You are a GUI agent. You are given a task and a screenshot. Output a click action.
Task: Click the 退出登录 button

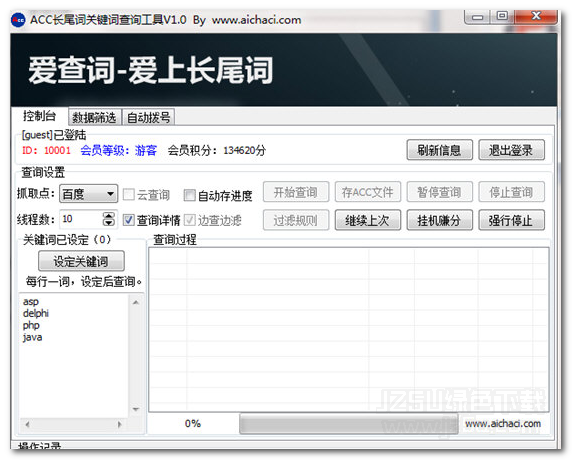point(511,150)
